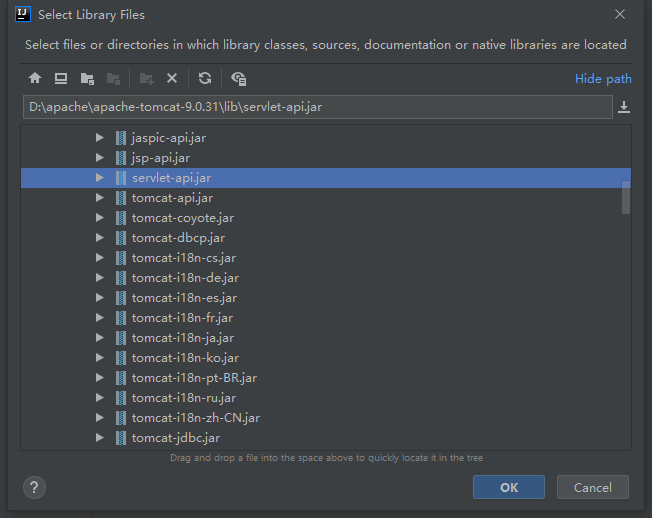
Task: Click jar icon of tomcat-dbcp.jar
Action: (x=121, y=237)
